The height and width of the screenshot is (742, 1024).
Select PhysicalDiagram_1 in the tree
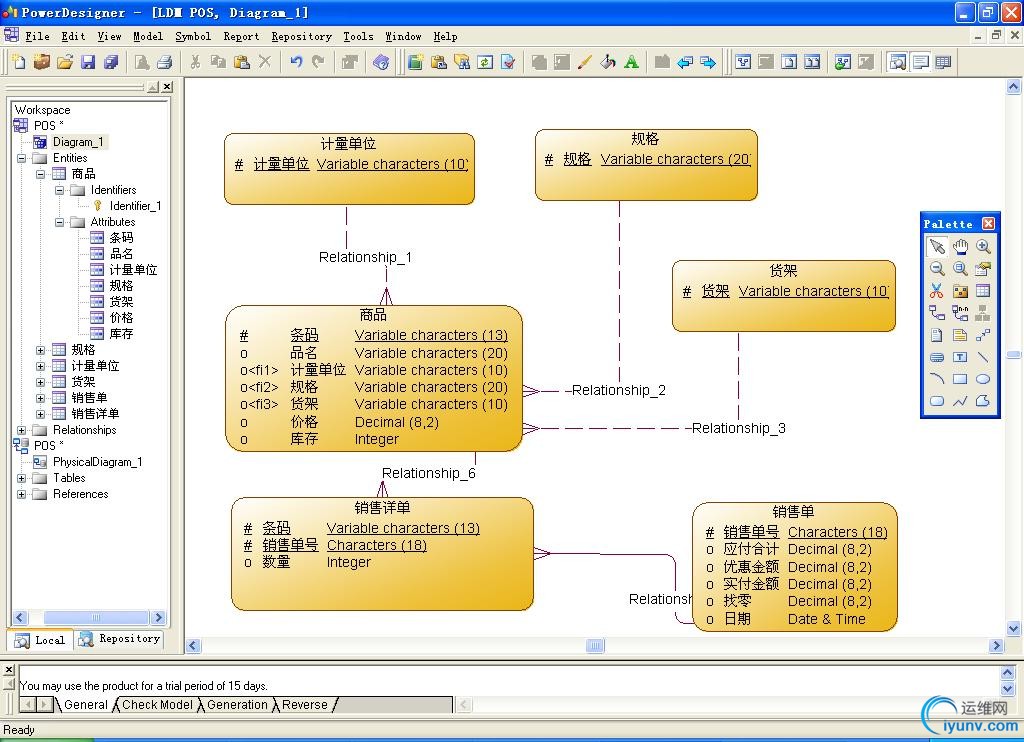click(x=97, y=462)
